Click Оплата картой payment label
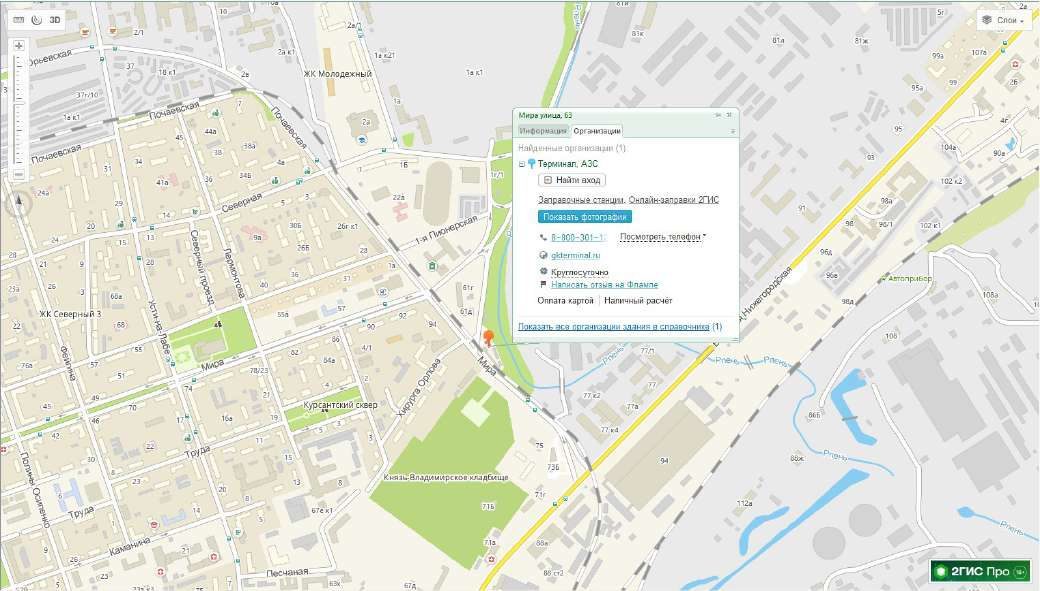Screen dimensions: 1040x591 (x=565, y=301)
